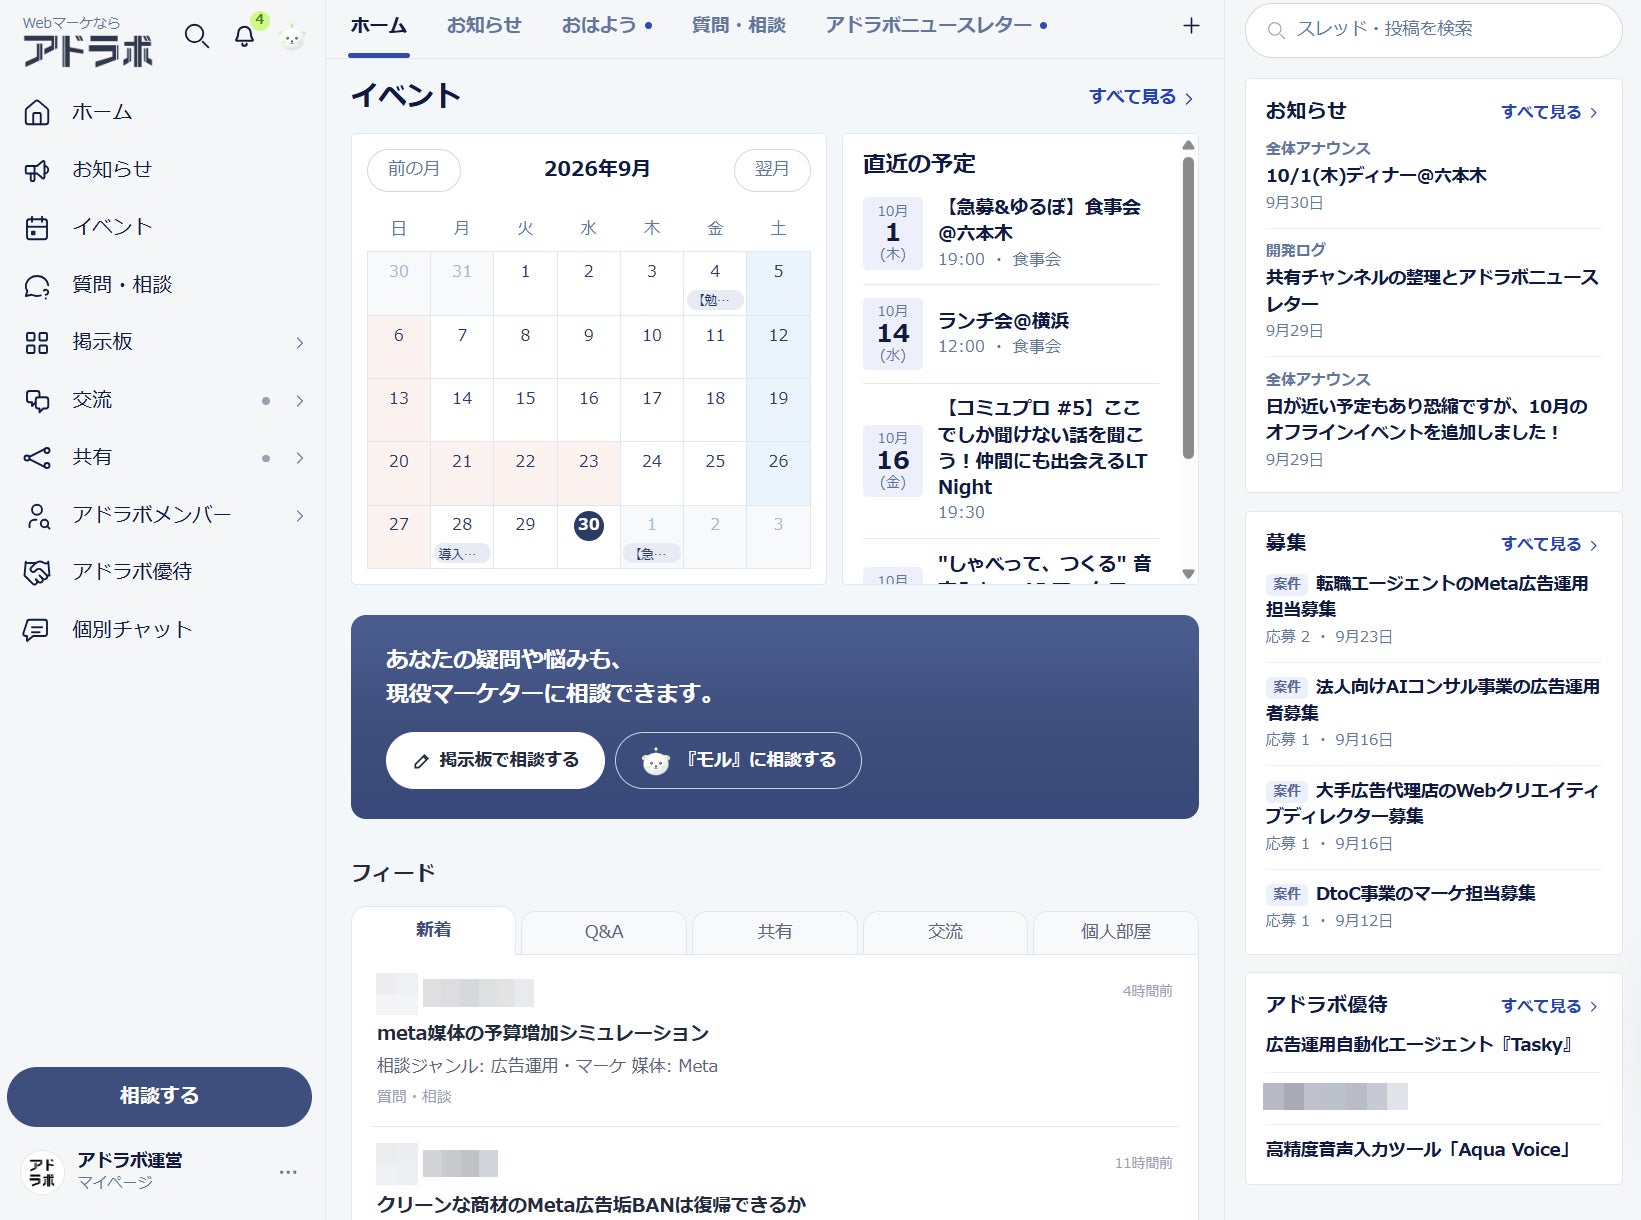Screen dimensions: 1641x1220
Task: Click the 掲示板で相談する button
Action: click(x=496, y=760)
